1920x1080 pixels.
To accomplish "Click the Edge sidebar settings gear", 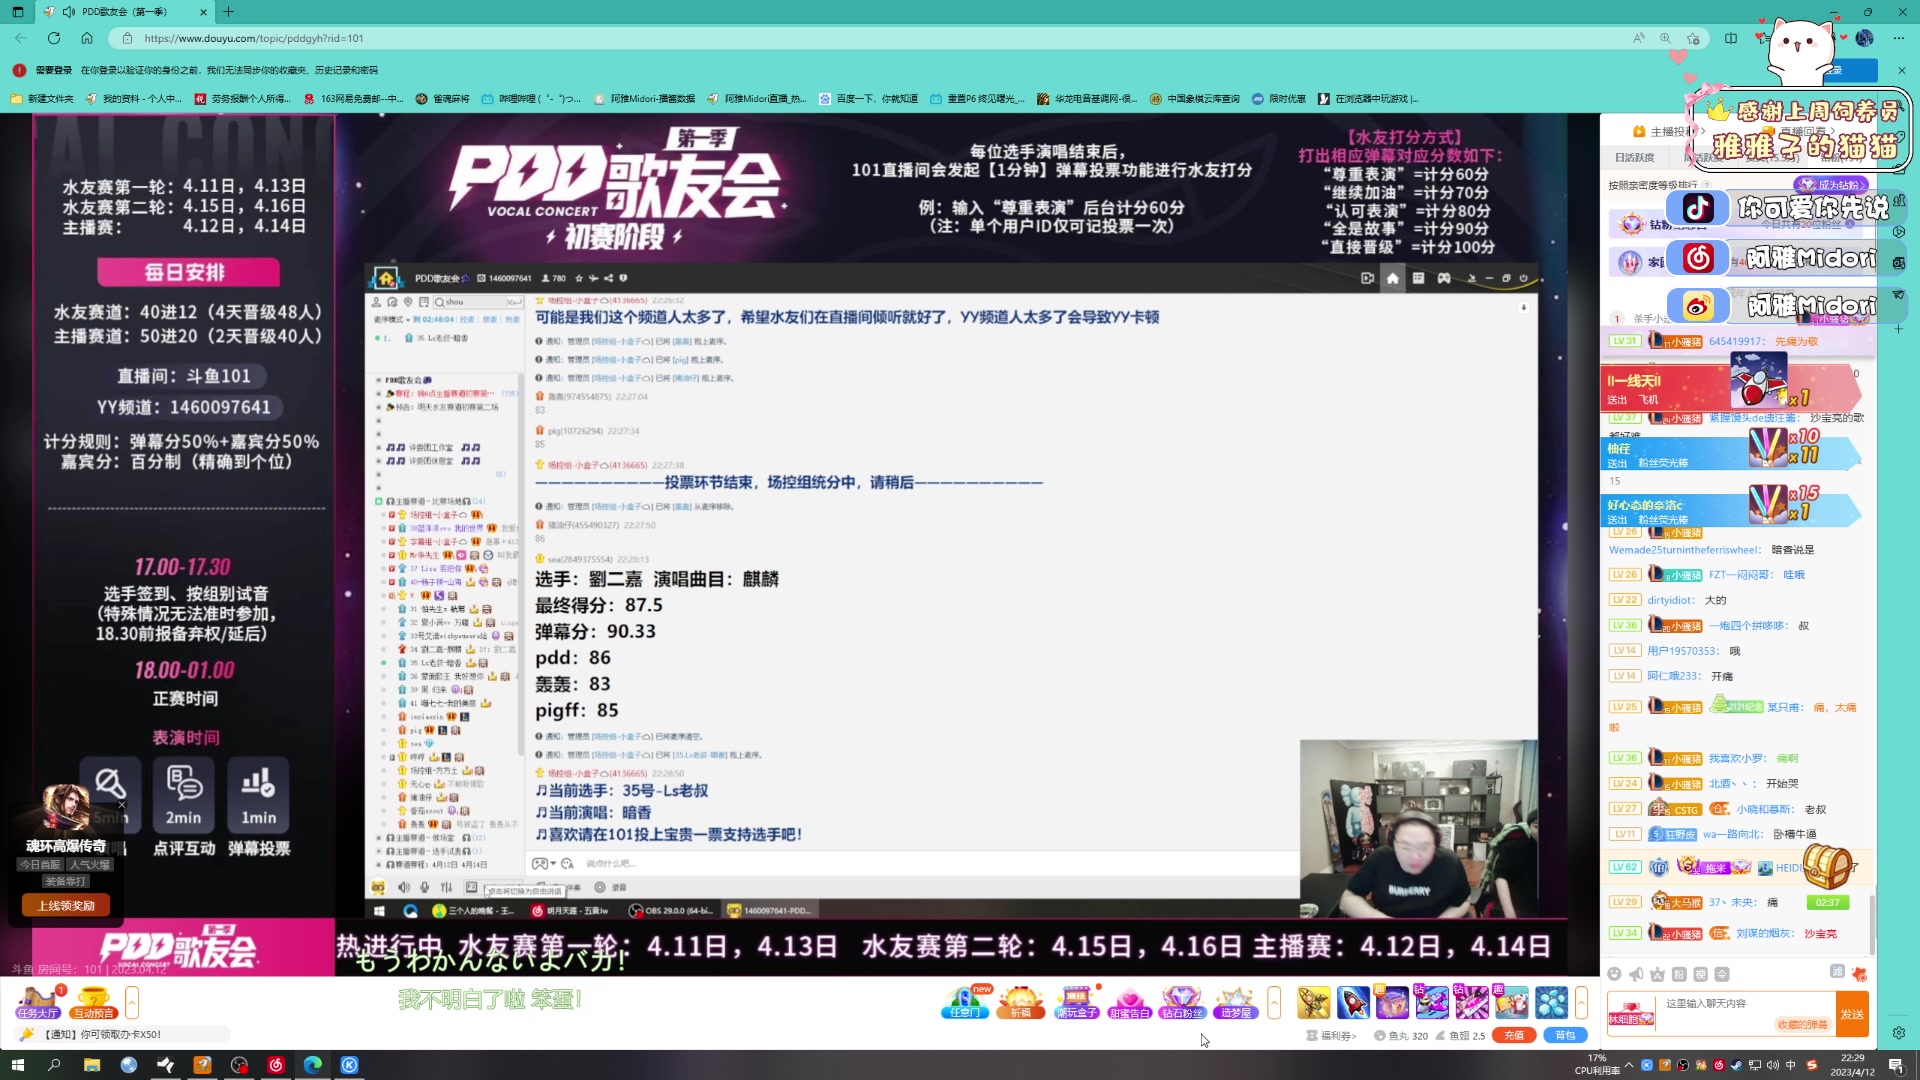I will (x=1899, y=1033).
